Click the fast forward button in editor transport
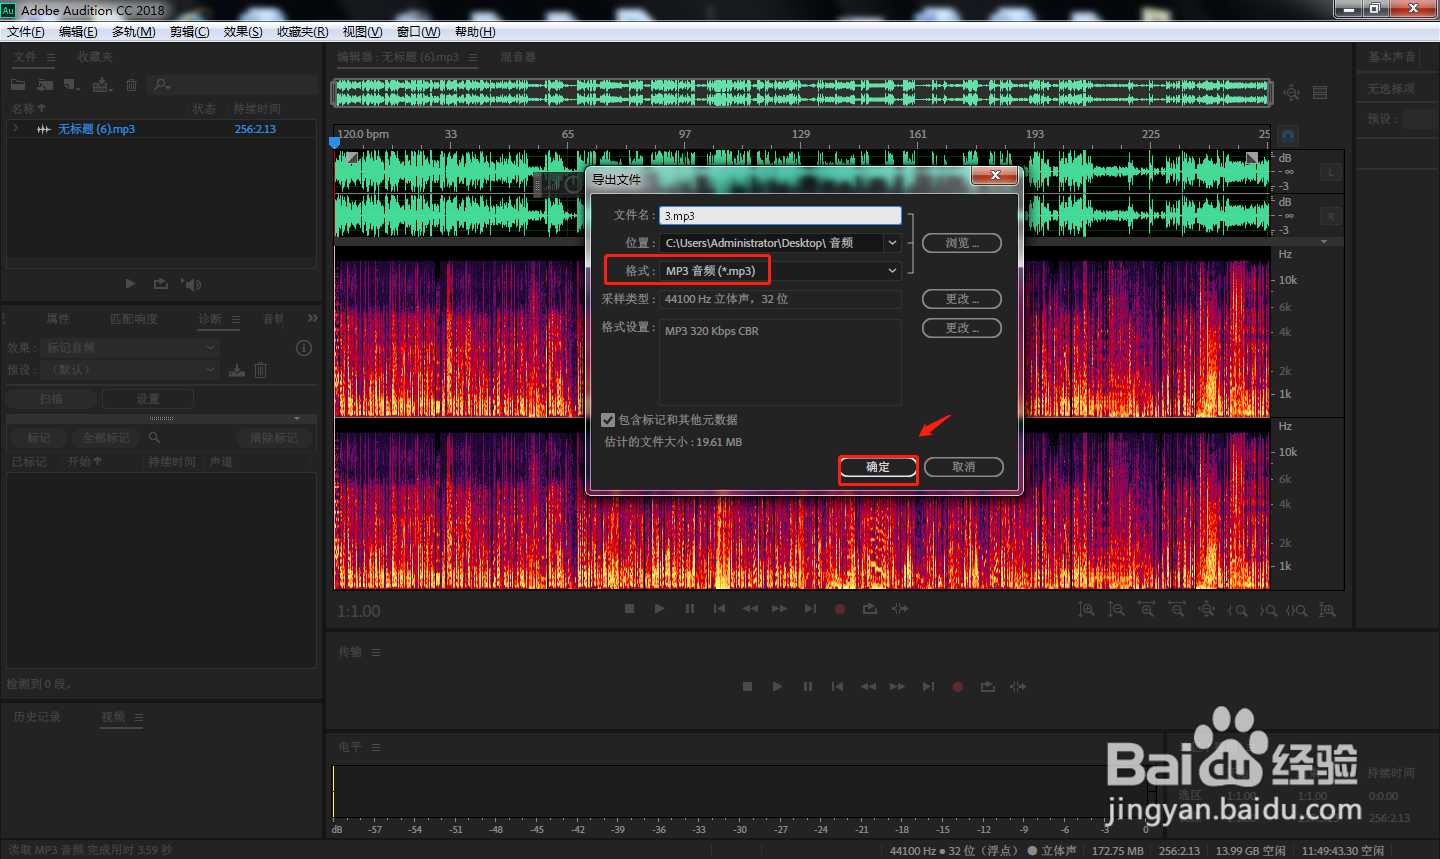The width and height of the screenshot is (1440, 859). pyautogui.click(x=779, y=608)
